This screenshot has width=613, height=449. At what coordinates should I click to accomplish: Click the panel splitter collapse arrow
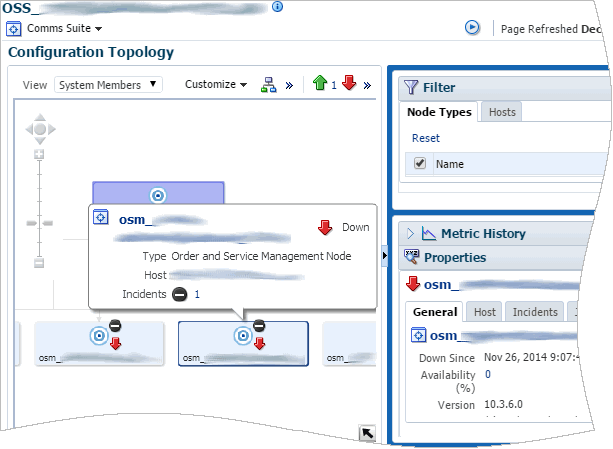pyautogui.click(x=385, y=256)
